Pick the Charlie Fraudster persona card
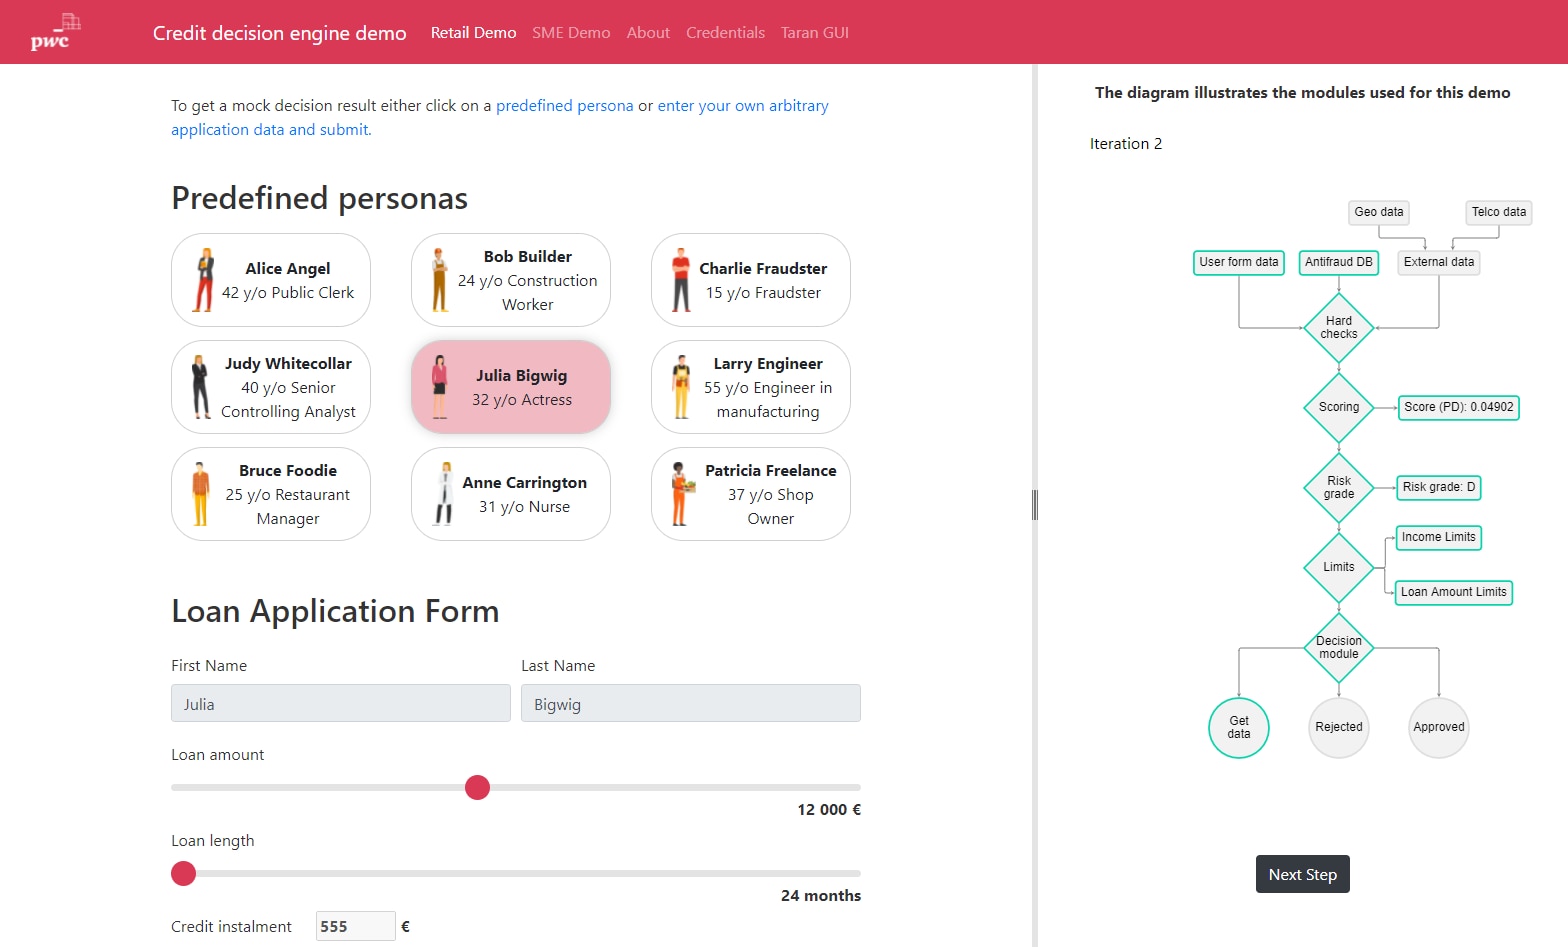 [x=751, y=280]
